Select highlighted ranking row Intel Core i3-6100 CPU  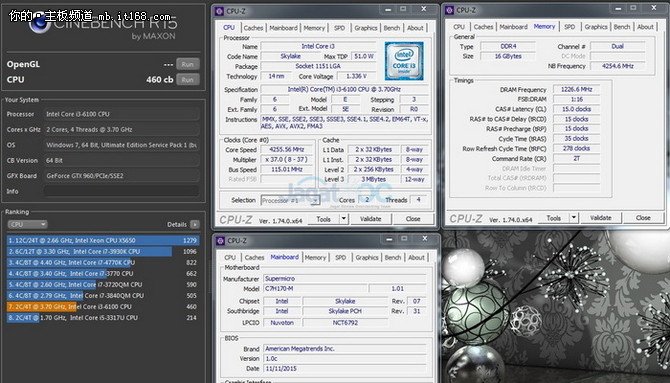(x=103, y=306)
